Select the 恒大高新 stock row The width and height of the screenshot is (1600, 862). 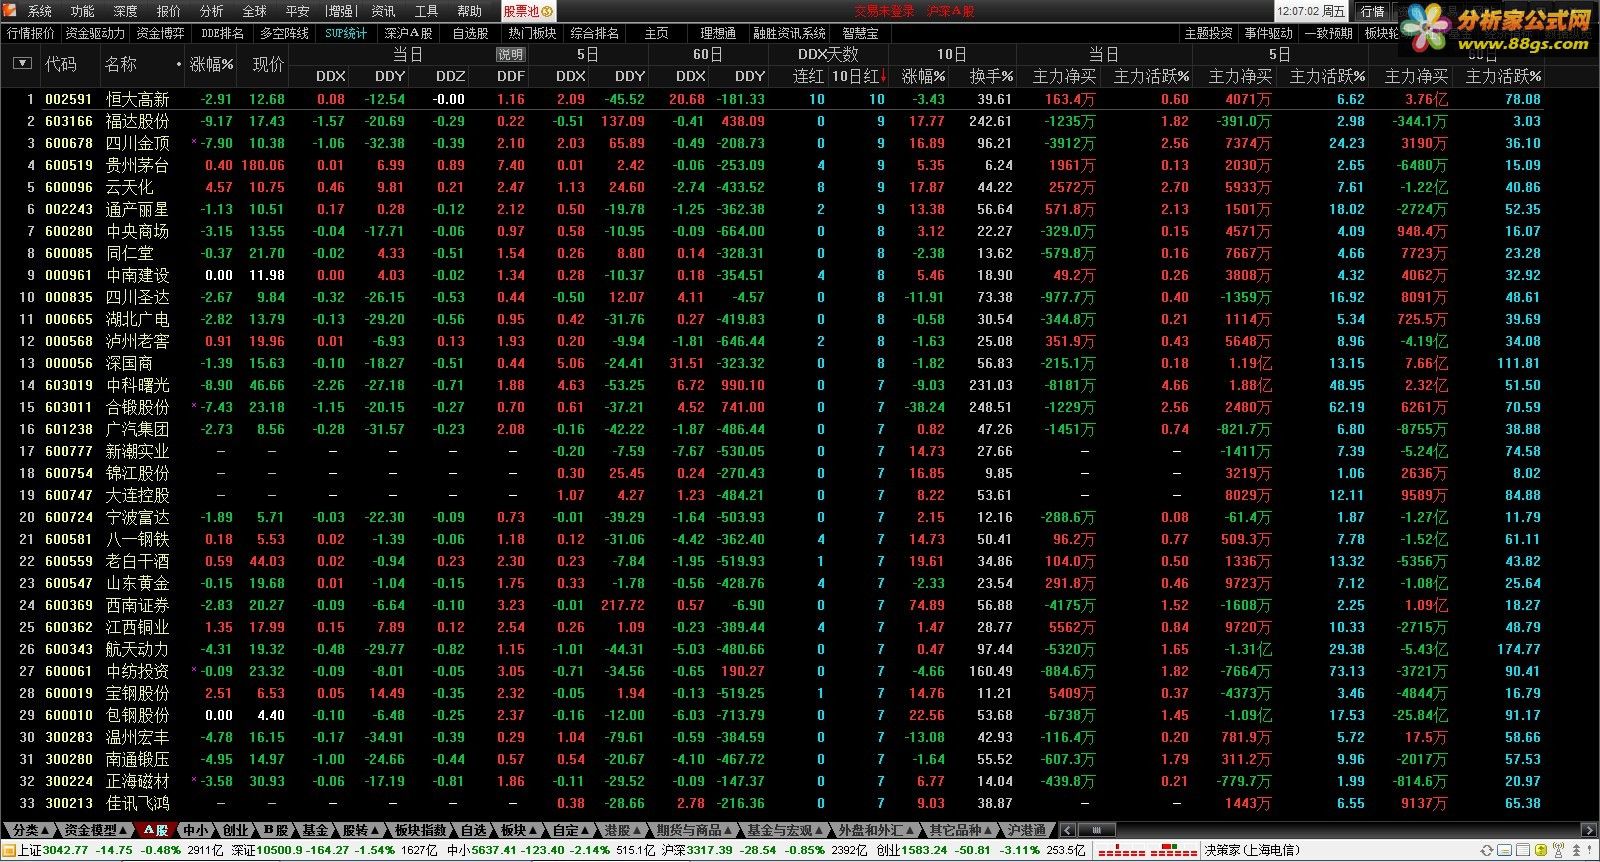point(771,99)
